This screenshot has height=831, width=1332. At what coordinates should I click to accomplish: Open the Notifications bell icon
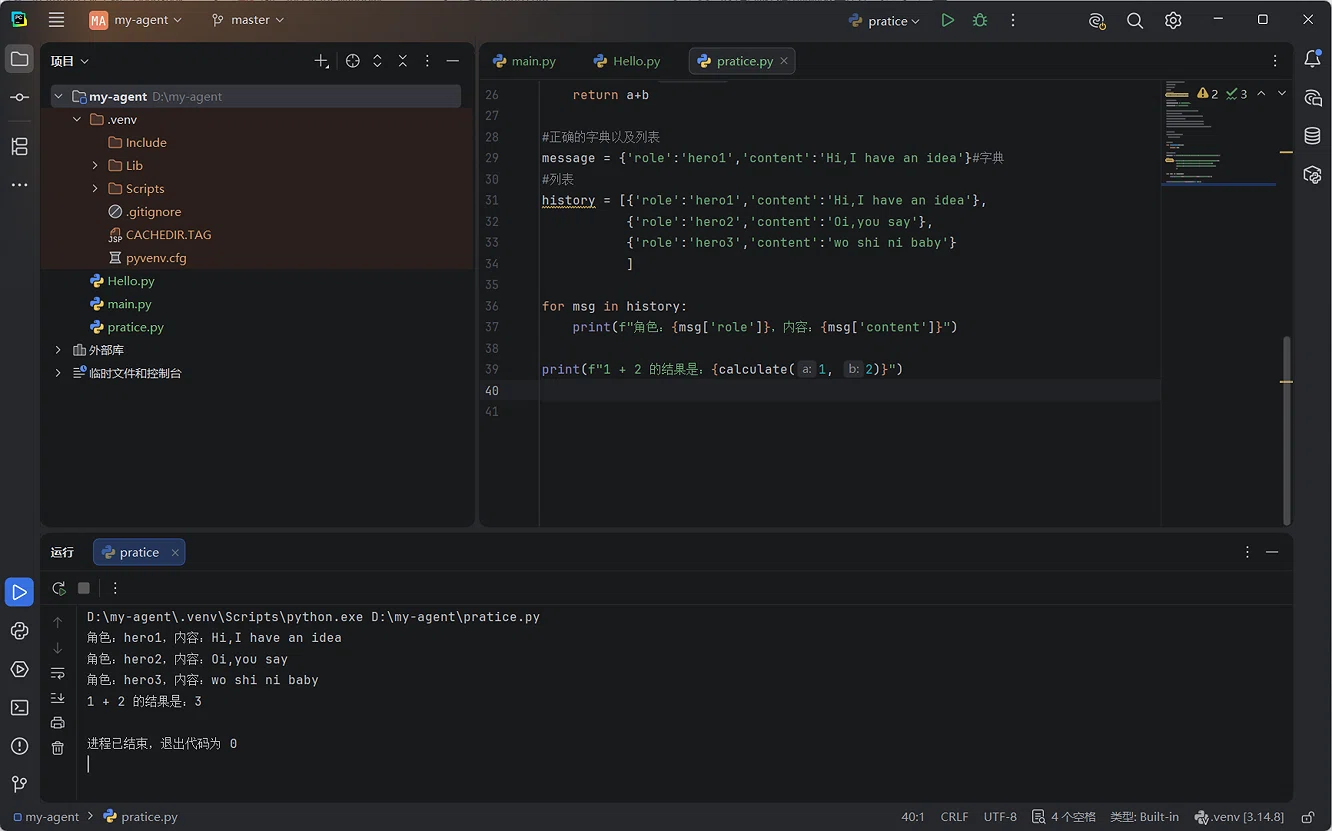point(1312,60)
